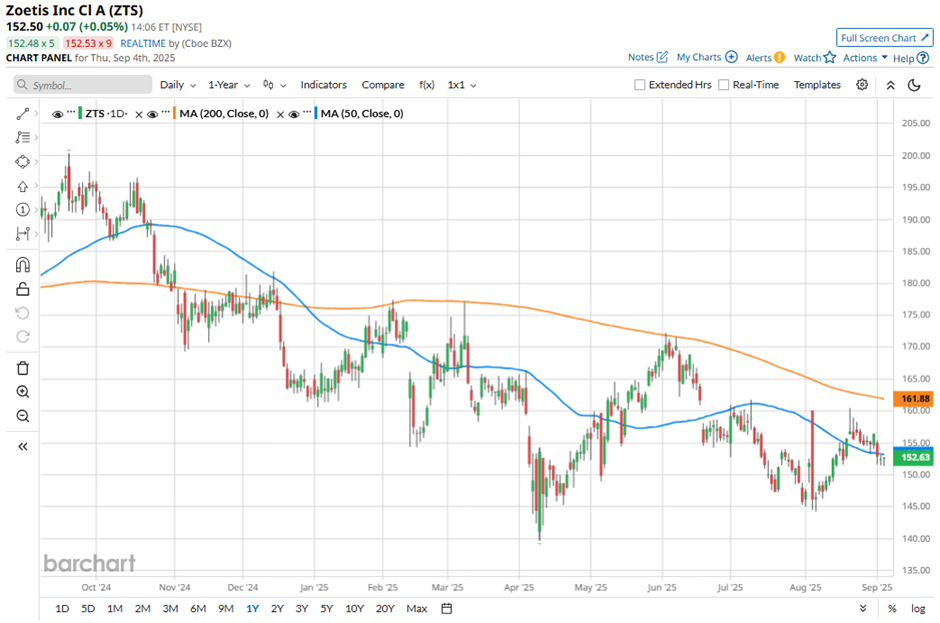This screenshot has width=940, height=623.
Task: Enable the Real-Time checkbox
Action: coord(724,85)
